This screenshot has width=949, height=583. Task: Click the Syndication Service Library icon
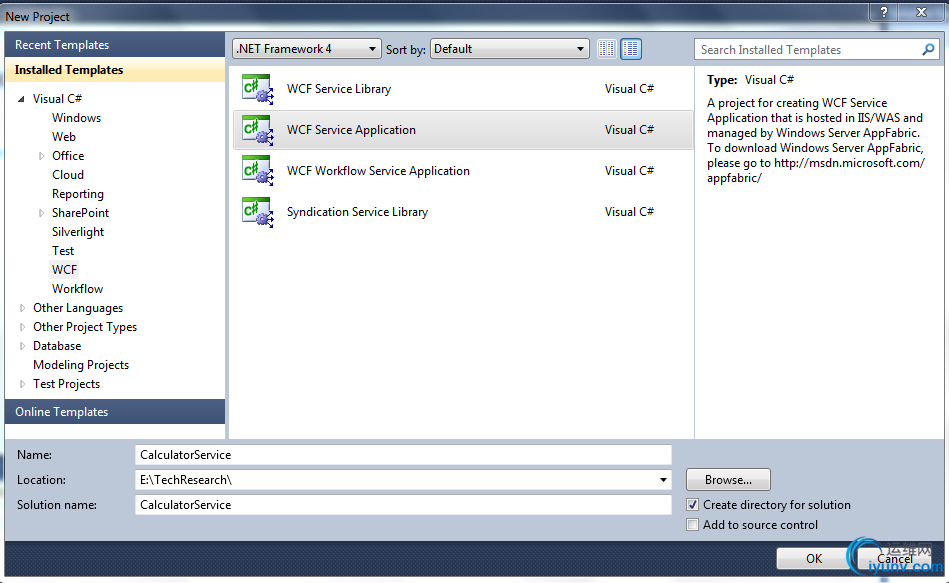257,212
